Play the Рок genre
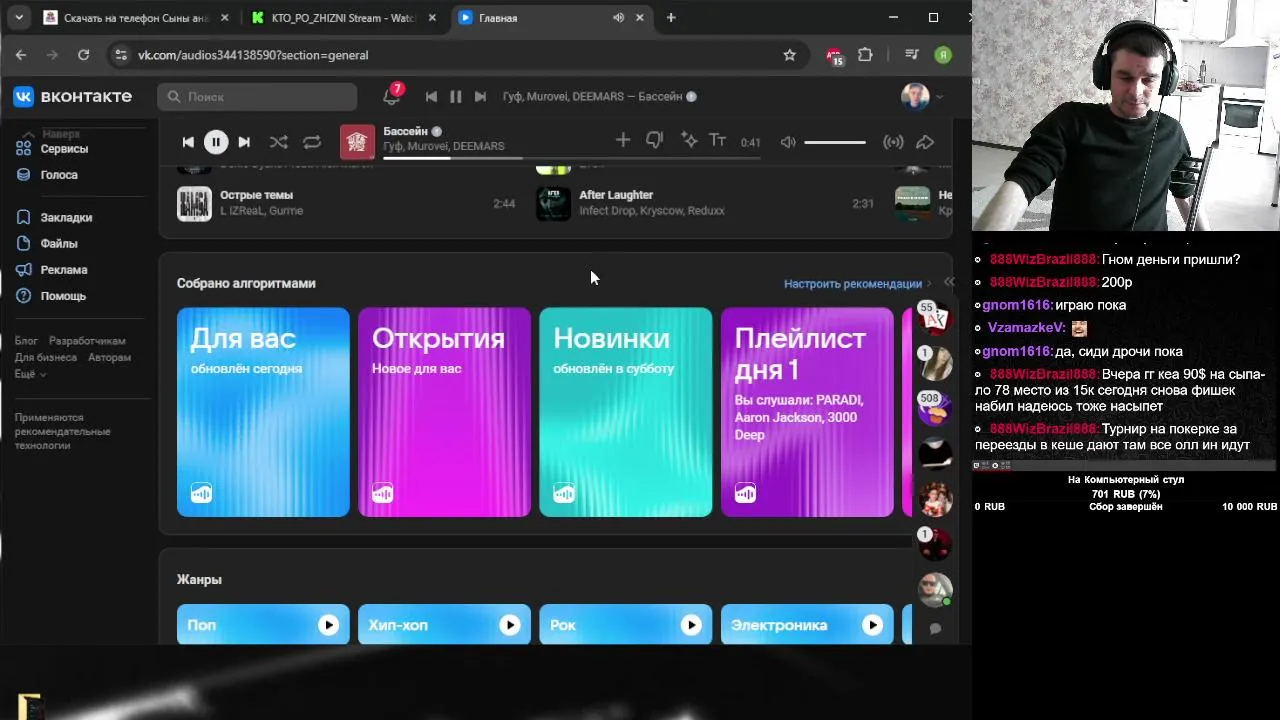Viewport: 1280px width, 720px height. tap(691, 625)
